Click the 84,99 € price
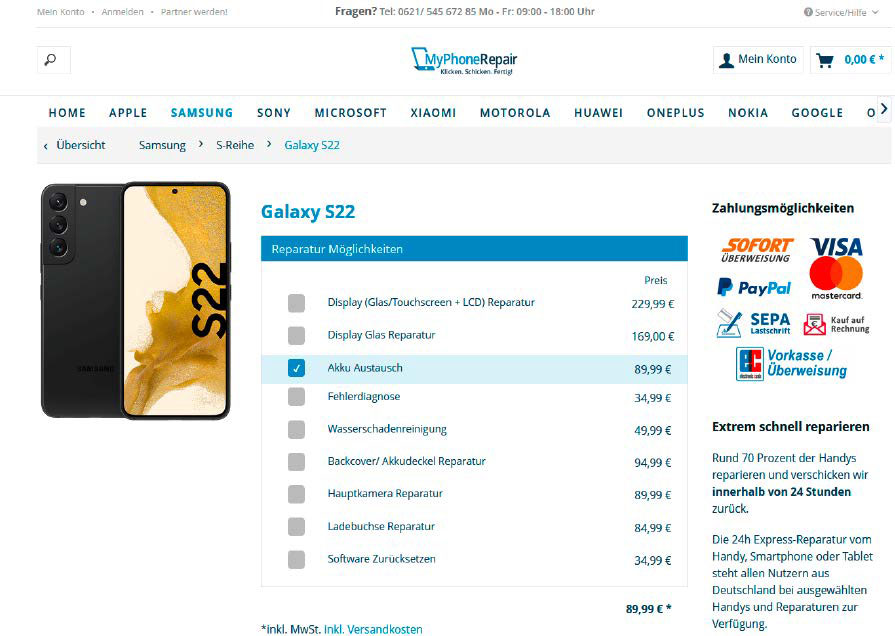The image size is (895, 636). click(652, 528)
